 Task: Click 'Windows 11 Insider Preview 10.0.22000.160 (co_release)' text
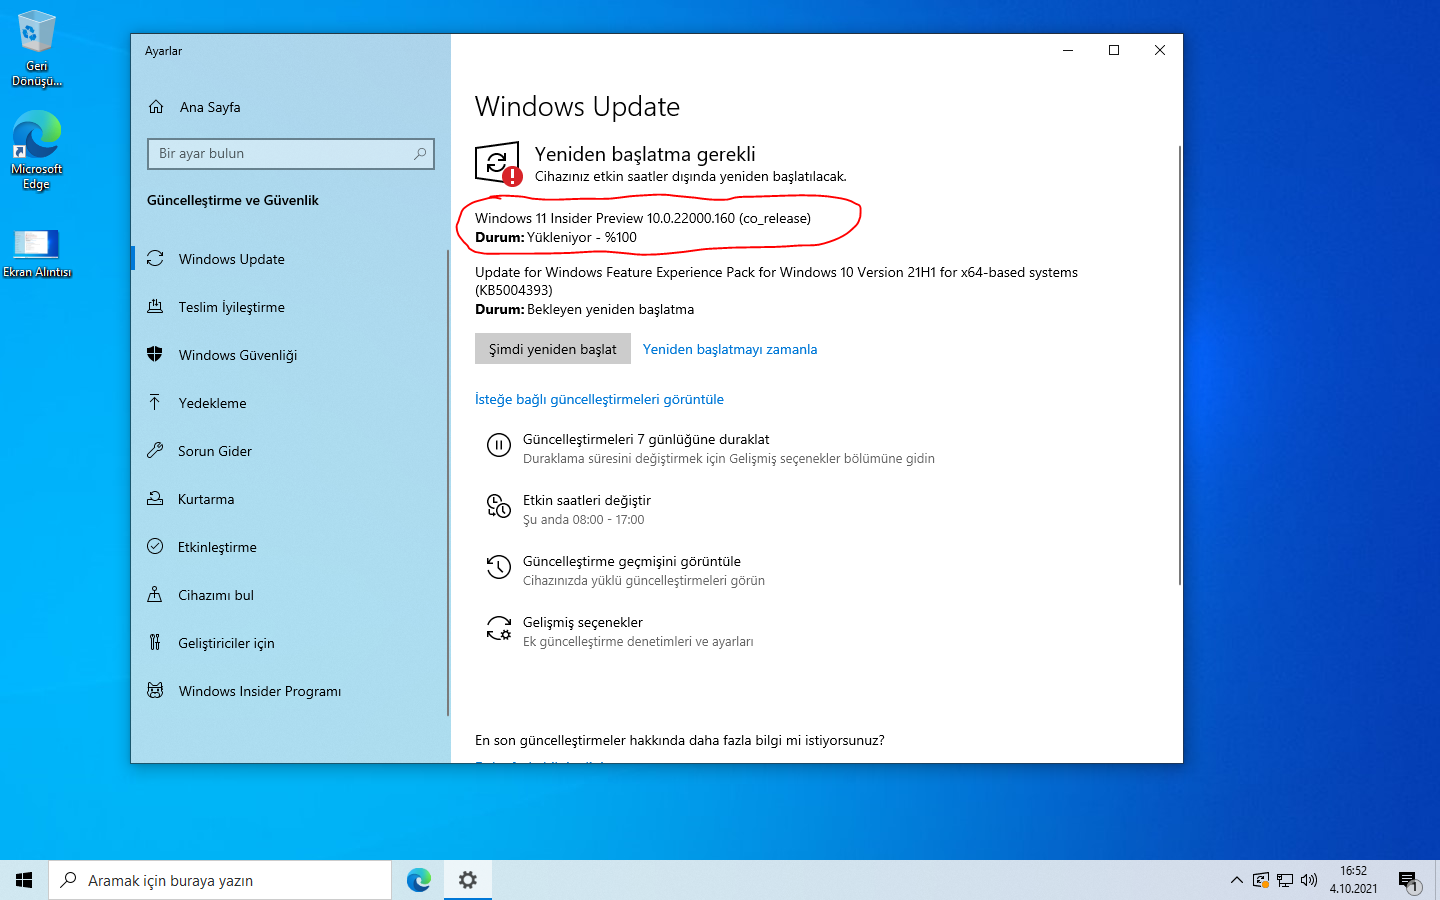click(x=643, y=218)
